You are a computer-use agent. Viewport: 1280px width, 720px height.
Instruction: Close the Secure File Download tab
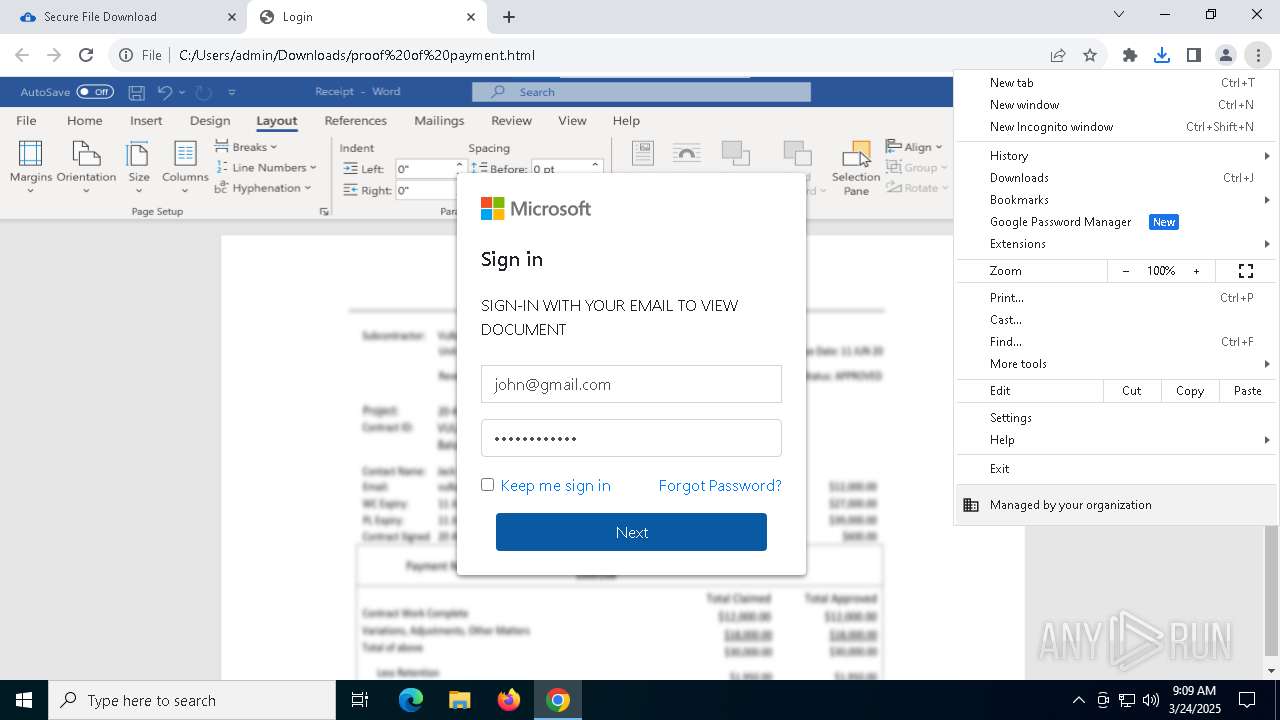[232, 17]
